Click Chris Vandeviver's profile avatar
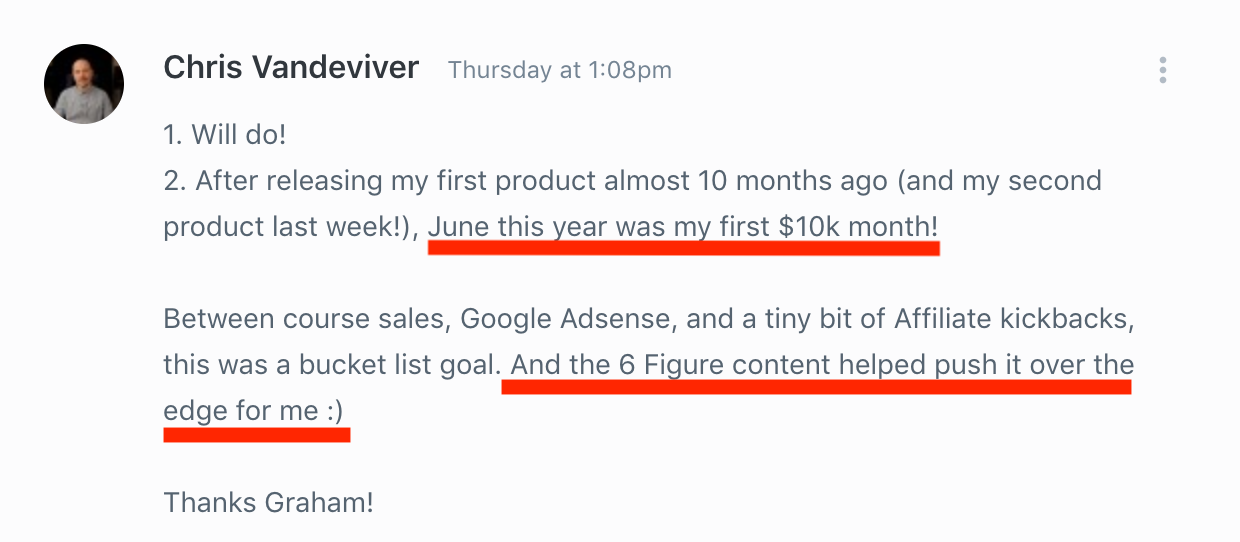This screenshot has width=1240, height=542. [84, 84]
